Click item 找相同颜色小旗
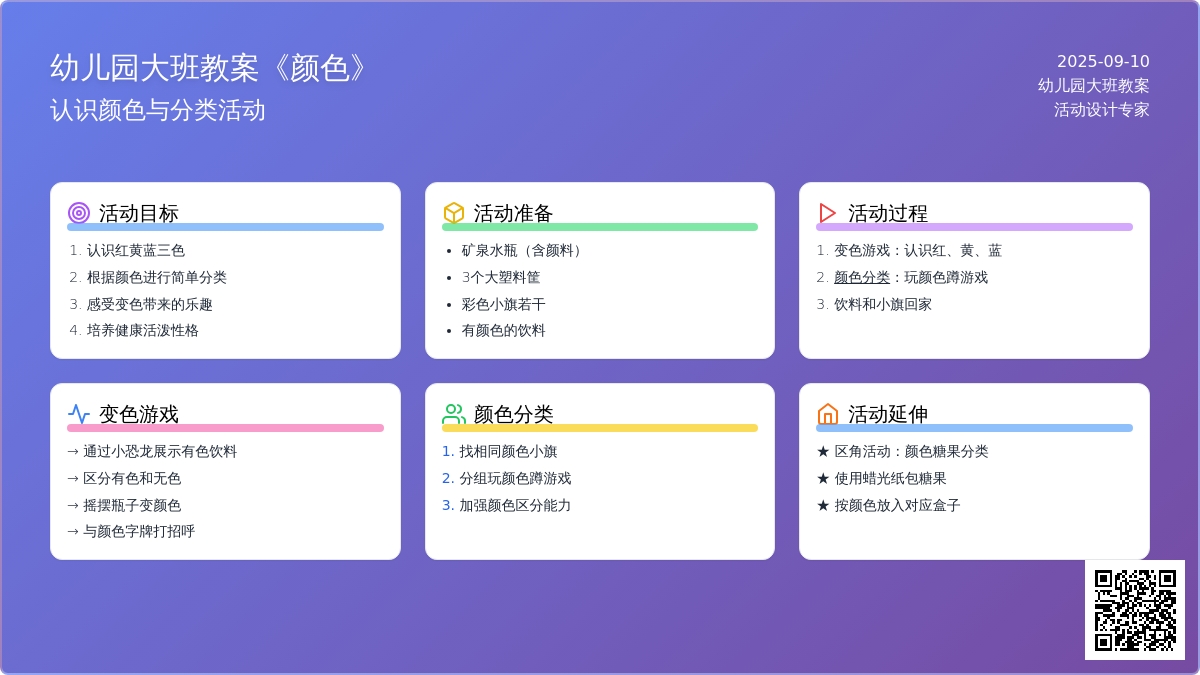1200x675 pixels. click(x=508, y=451)
